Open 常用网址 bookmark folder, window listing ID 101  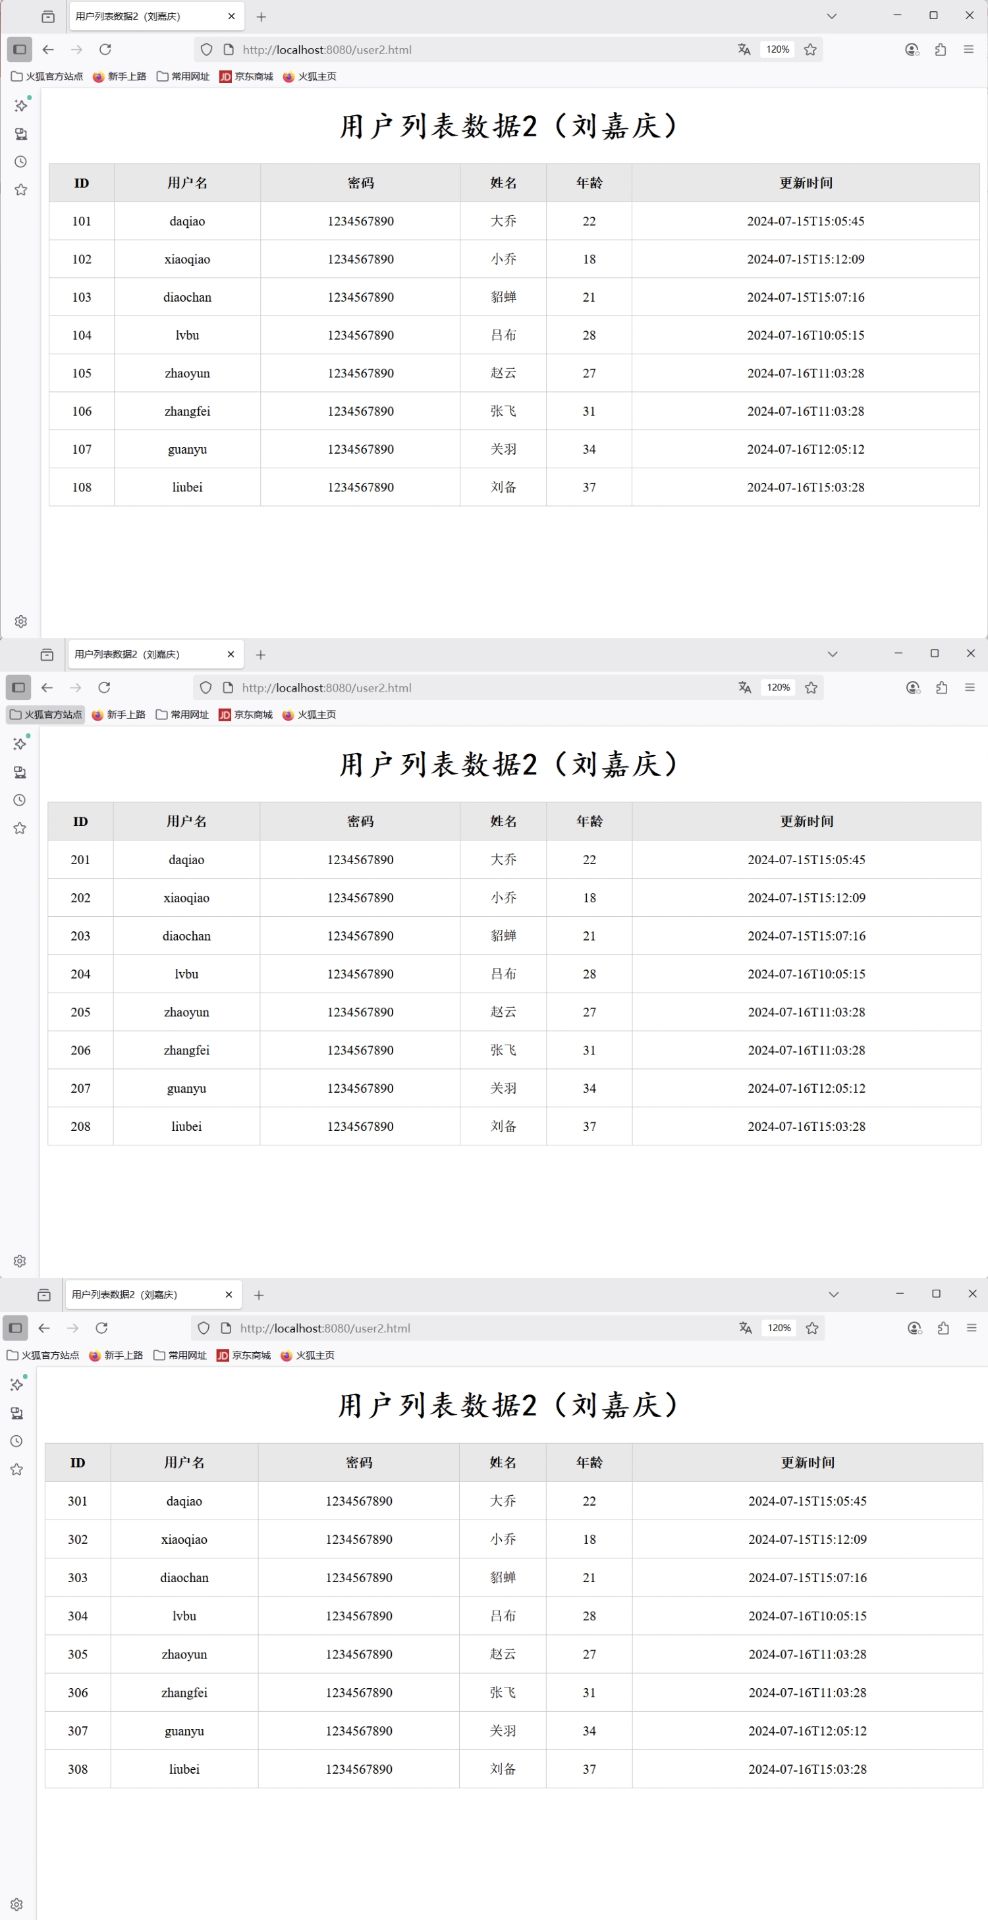click(x=183, y=76)
